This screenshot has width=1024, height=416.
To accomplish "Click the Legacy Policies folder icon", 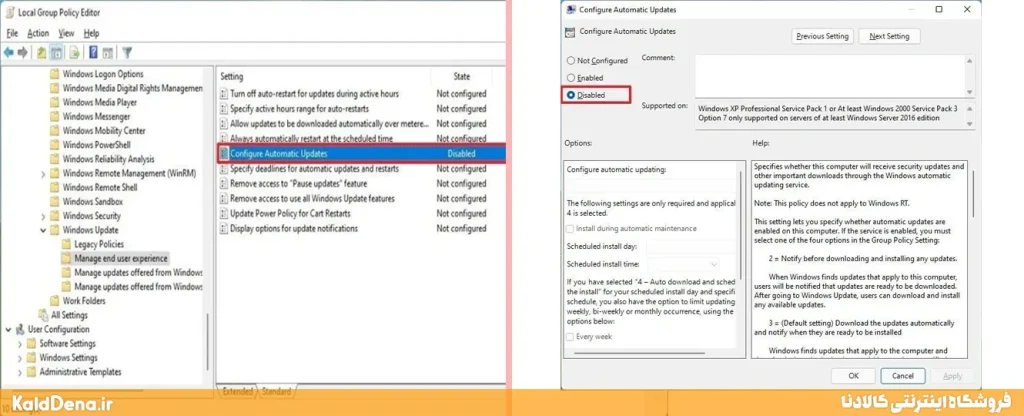I will click(x=66, y=244).
